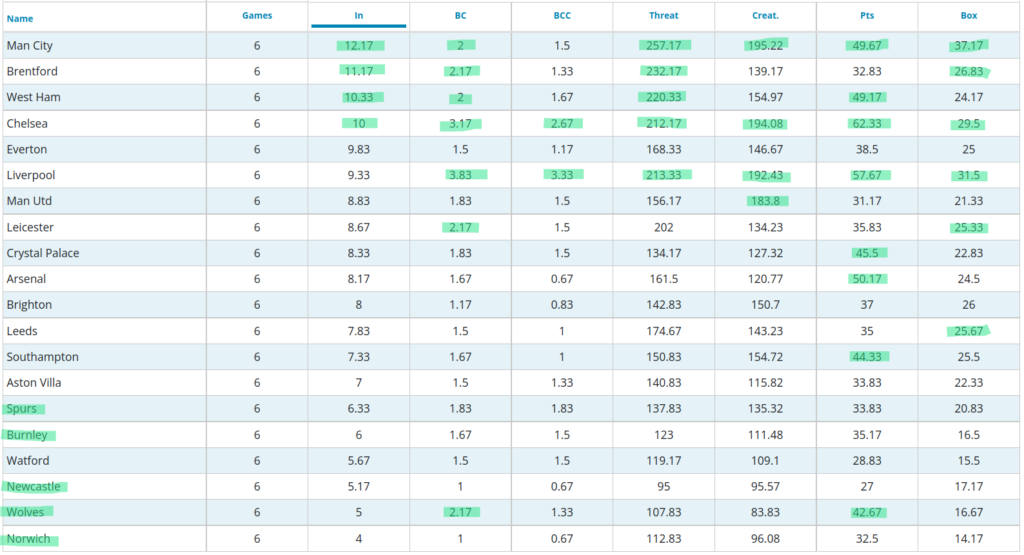This screenshot has height=555, width=1024.
Task: Select the Leeds team name
Action: [22, 331]
